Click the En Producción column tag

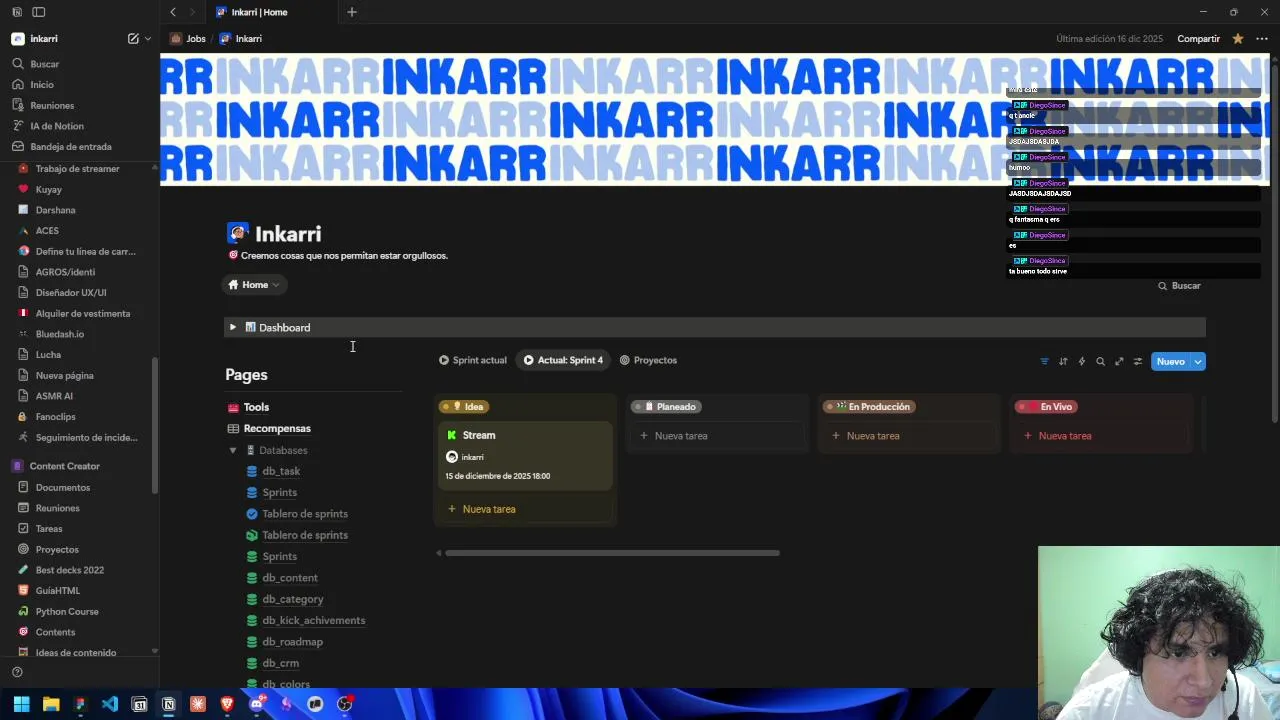[868, 407]
